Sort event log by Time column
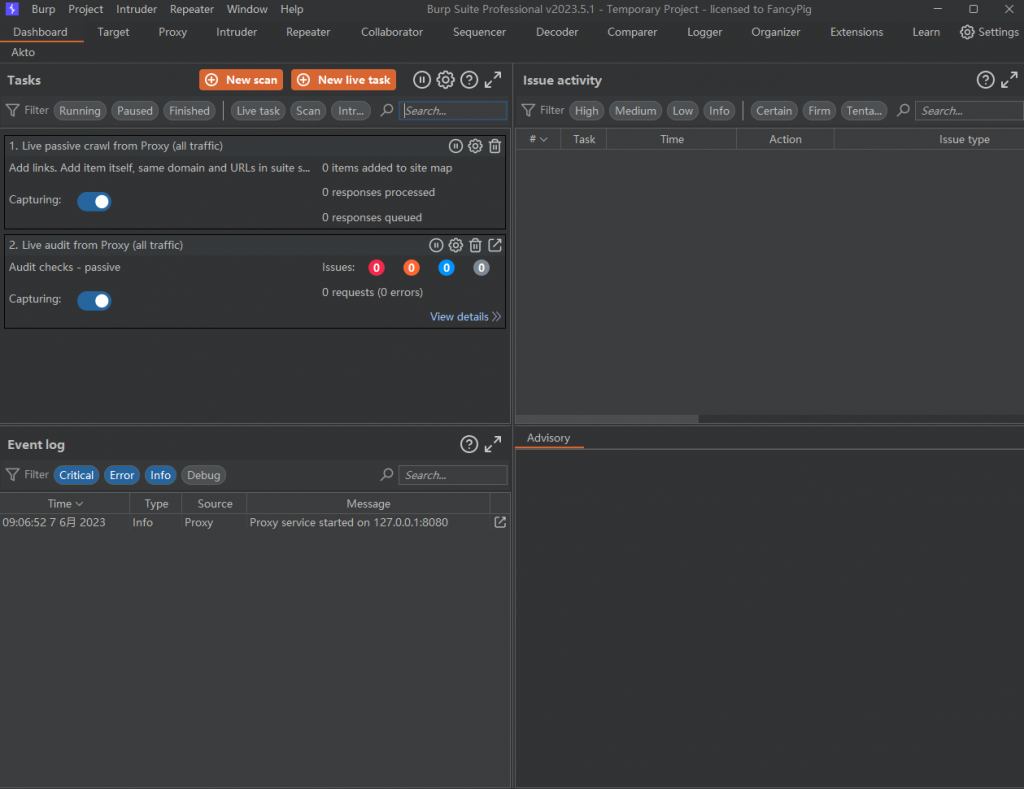The height and width of the screenshot is (789, 1024). pos(65,504)
